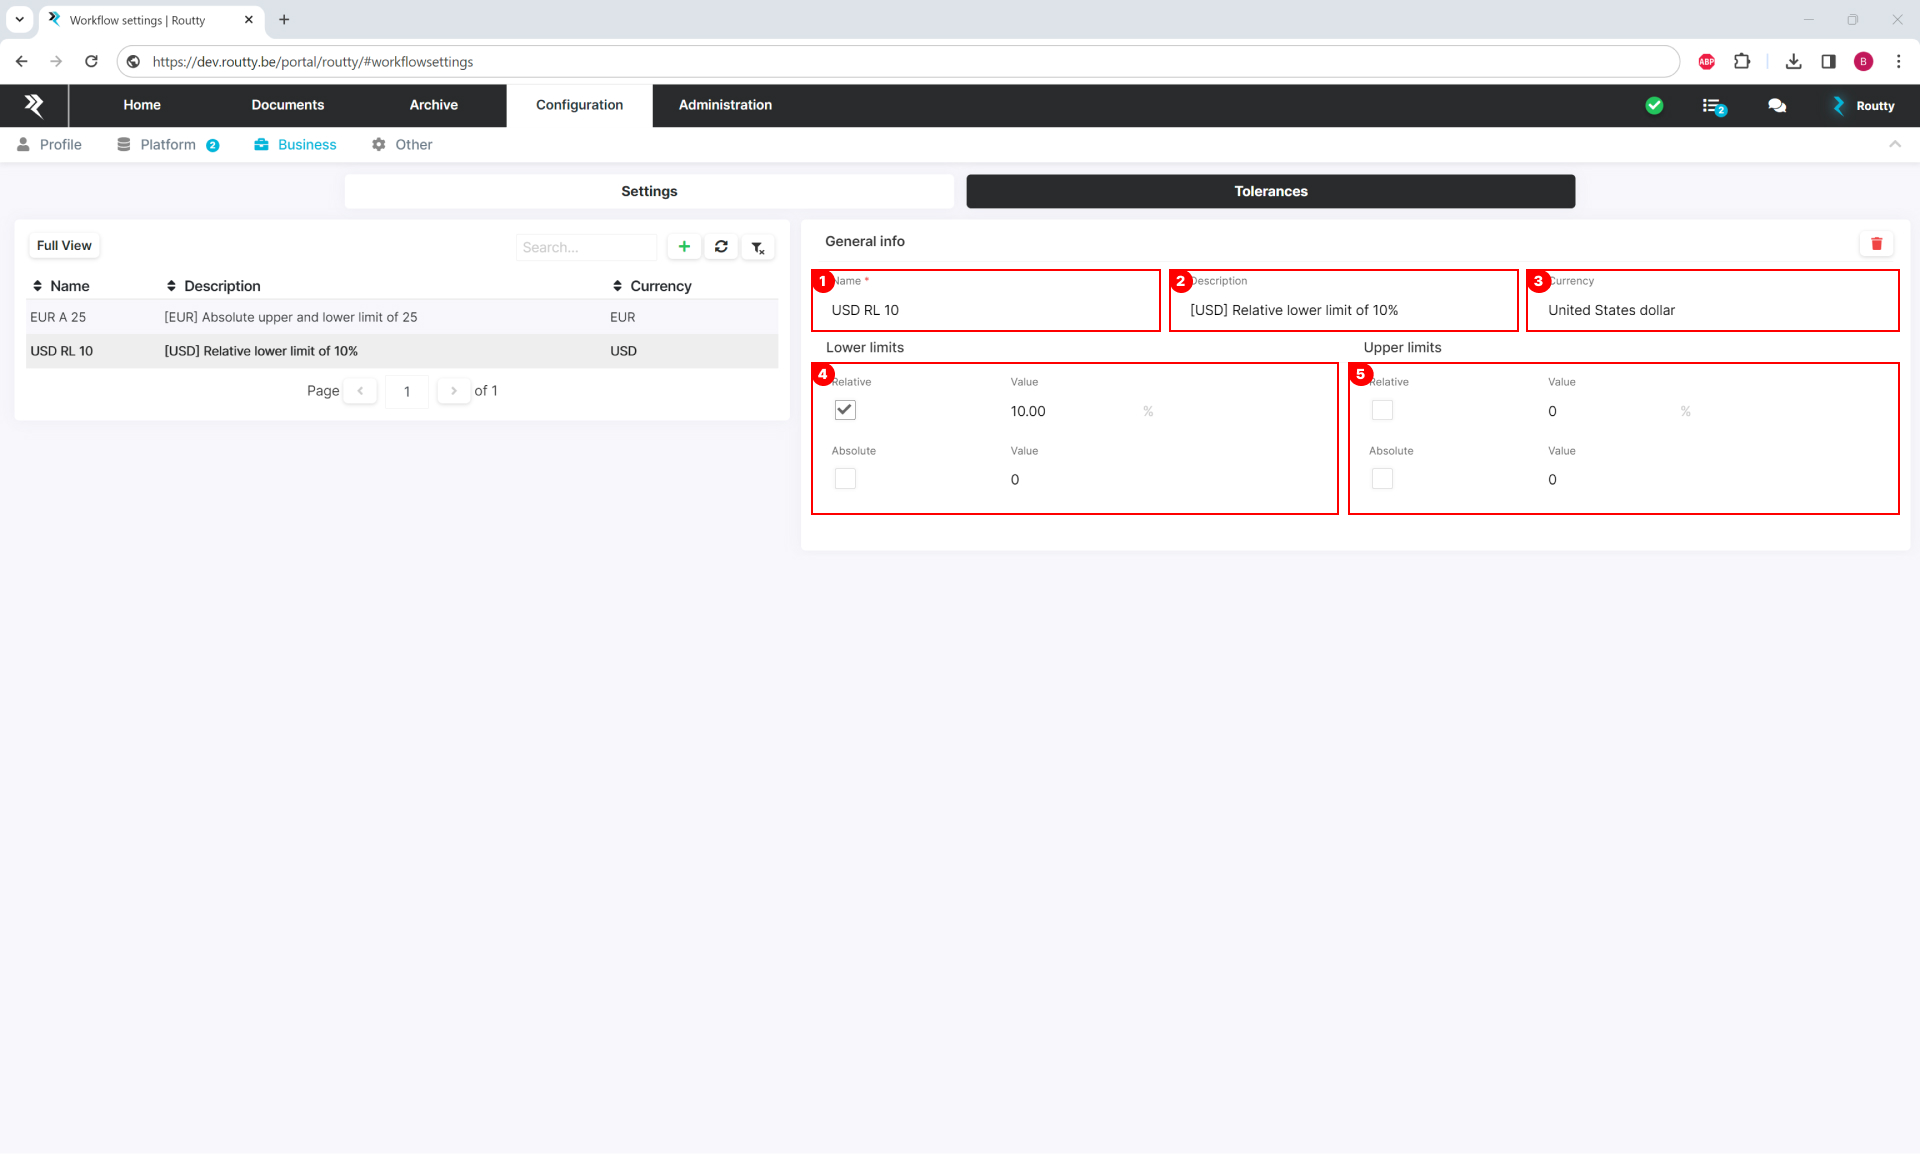Screen dimensions: 1920x1154
Task: Click the refresh list icon
Action: click(721, 247)
